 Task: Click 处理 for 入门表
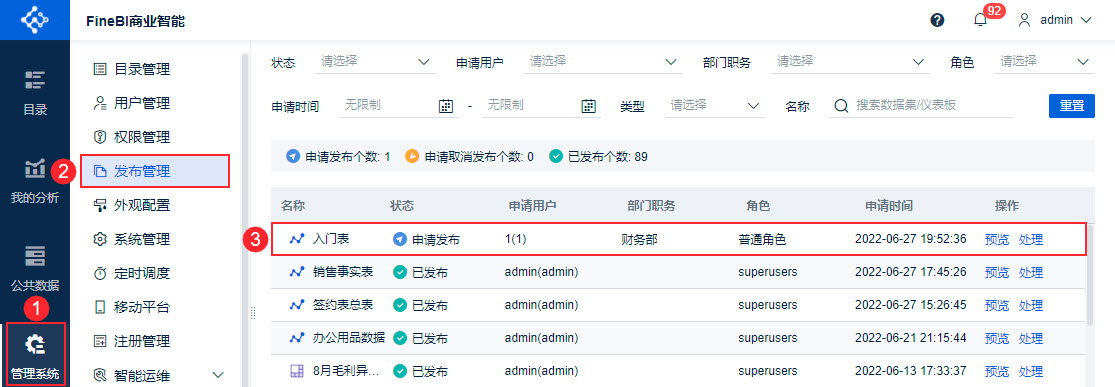coord(1030,239)
